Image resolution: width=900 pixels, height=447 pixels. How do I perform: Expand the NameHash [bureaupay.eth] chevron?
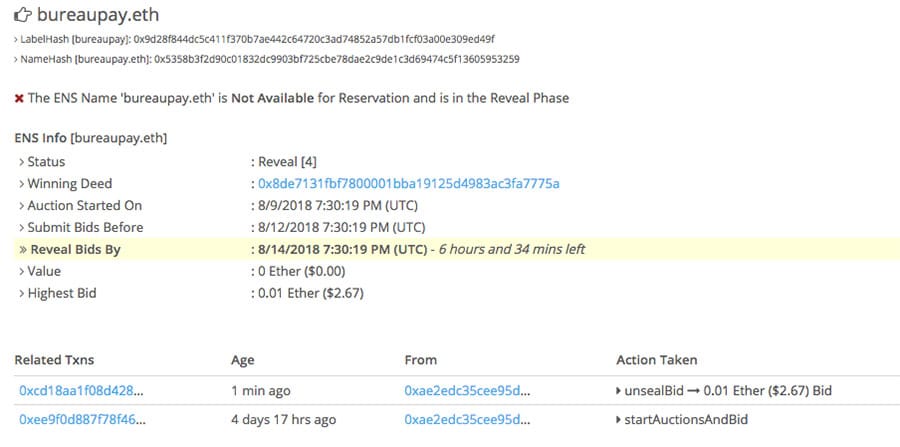(16, 59)
